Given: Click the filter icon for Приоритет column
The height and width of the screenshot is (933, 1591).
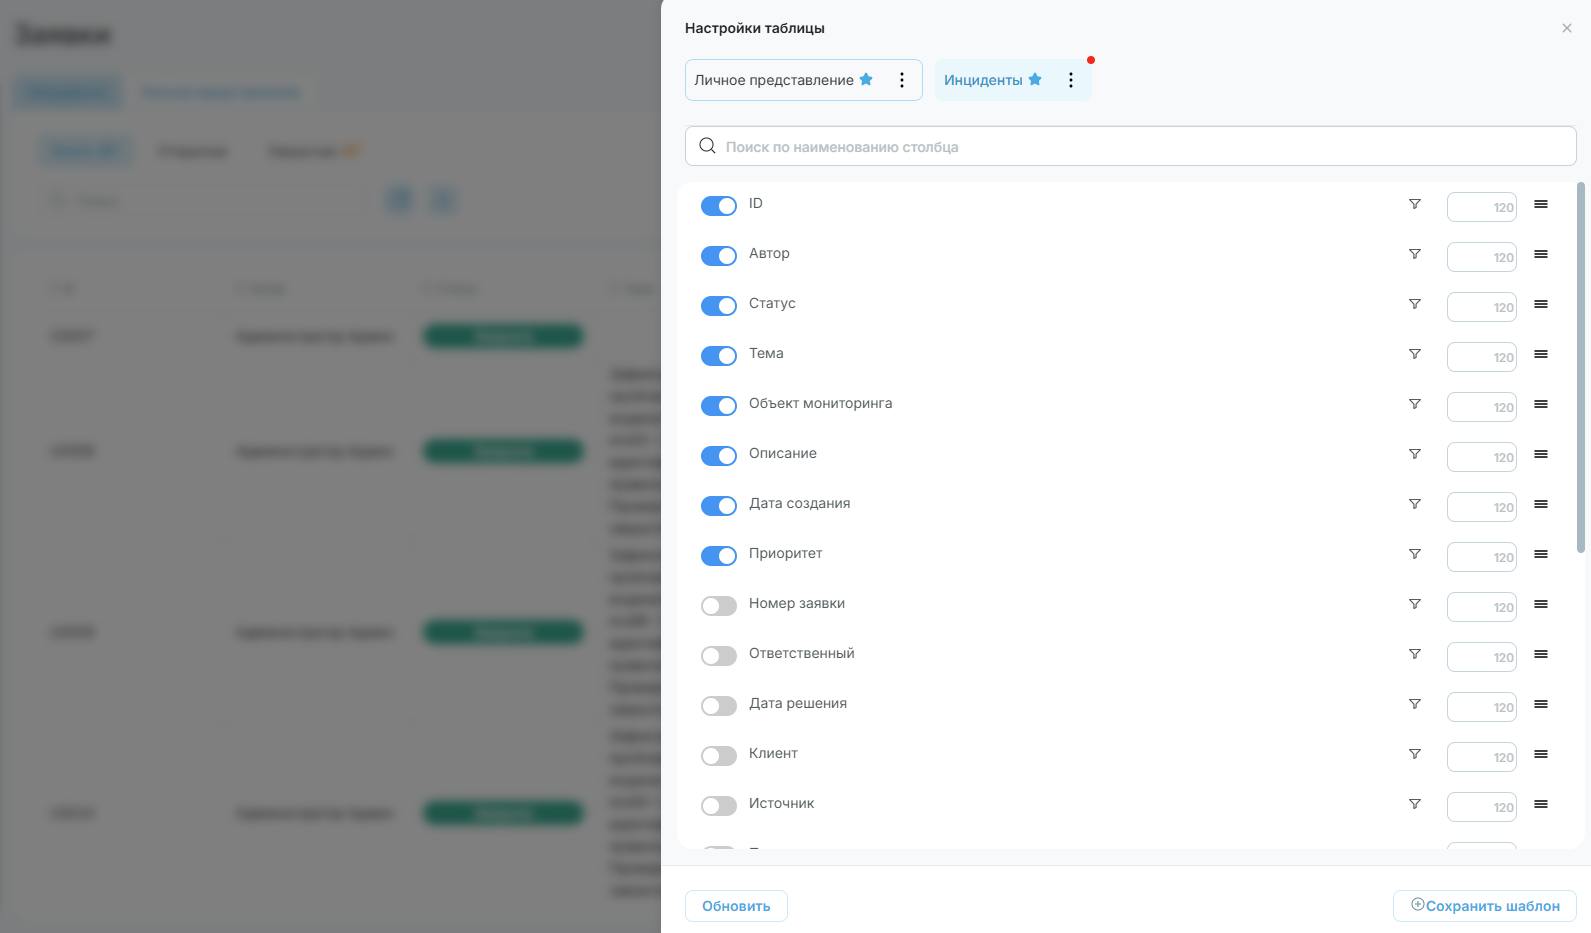Looking at the screenshot, I should tap(1415, 554).
